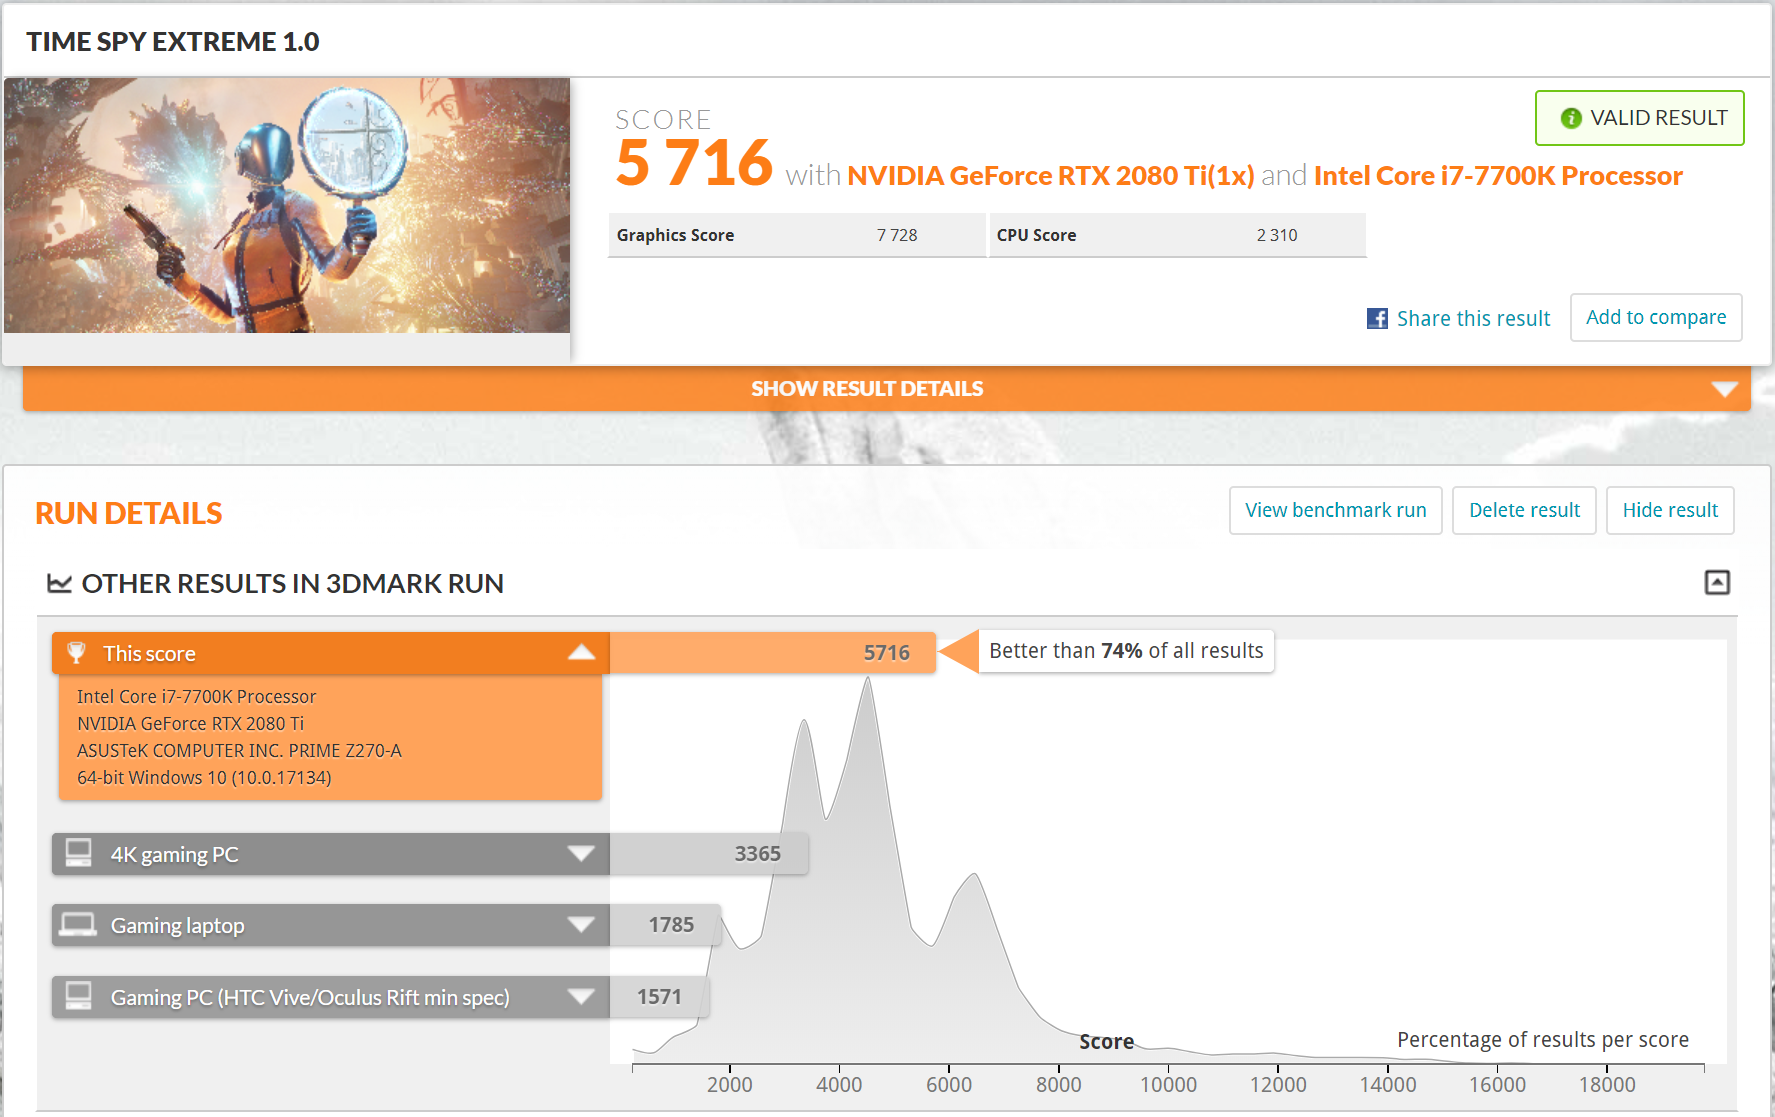Expand Show Result Details with the arrow

click(x=1724, y=389)
